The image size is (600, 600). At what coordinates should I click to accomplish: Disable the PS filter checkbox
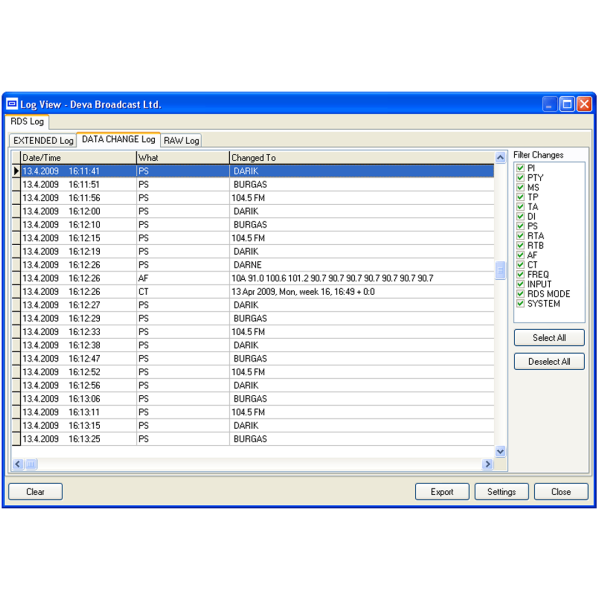tap(520, 226)
